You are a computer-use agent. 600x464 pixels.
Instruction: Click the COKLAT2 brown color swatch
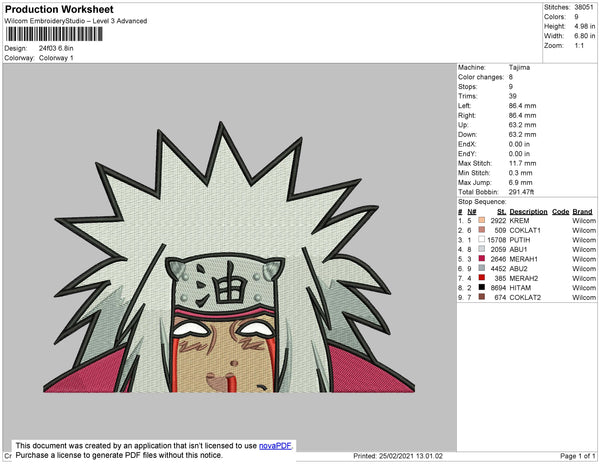tap(481, 297)
